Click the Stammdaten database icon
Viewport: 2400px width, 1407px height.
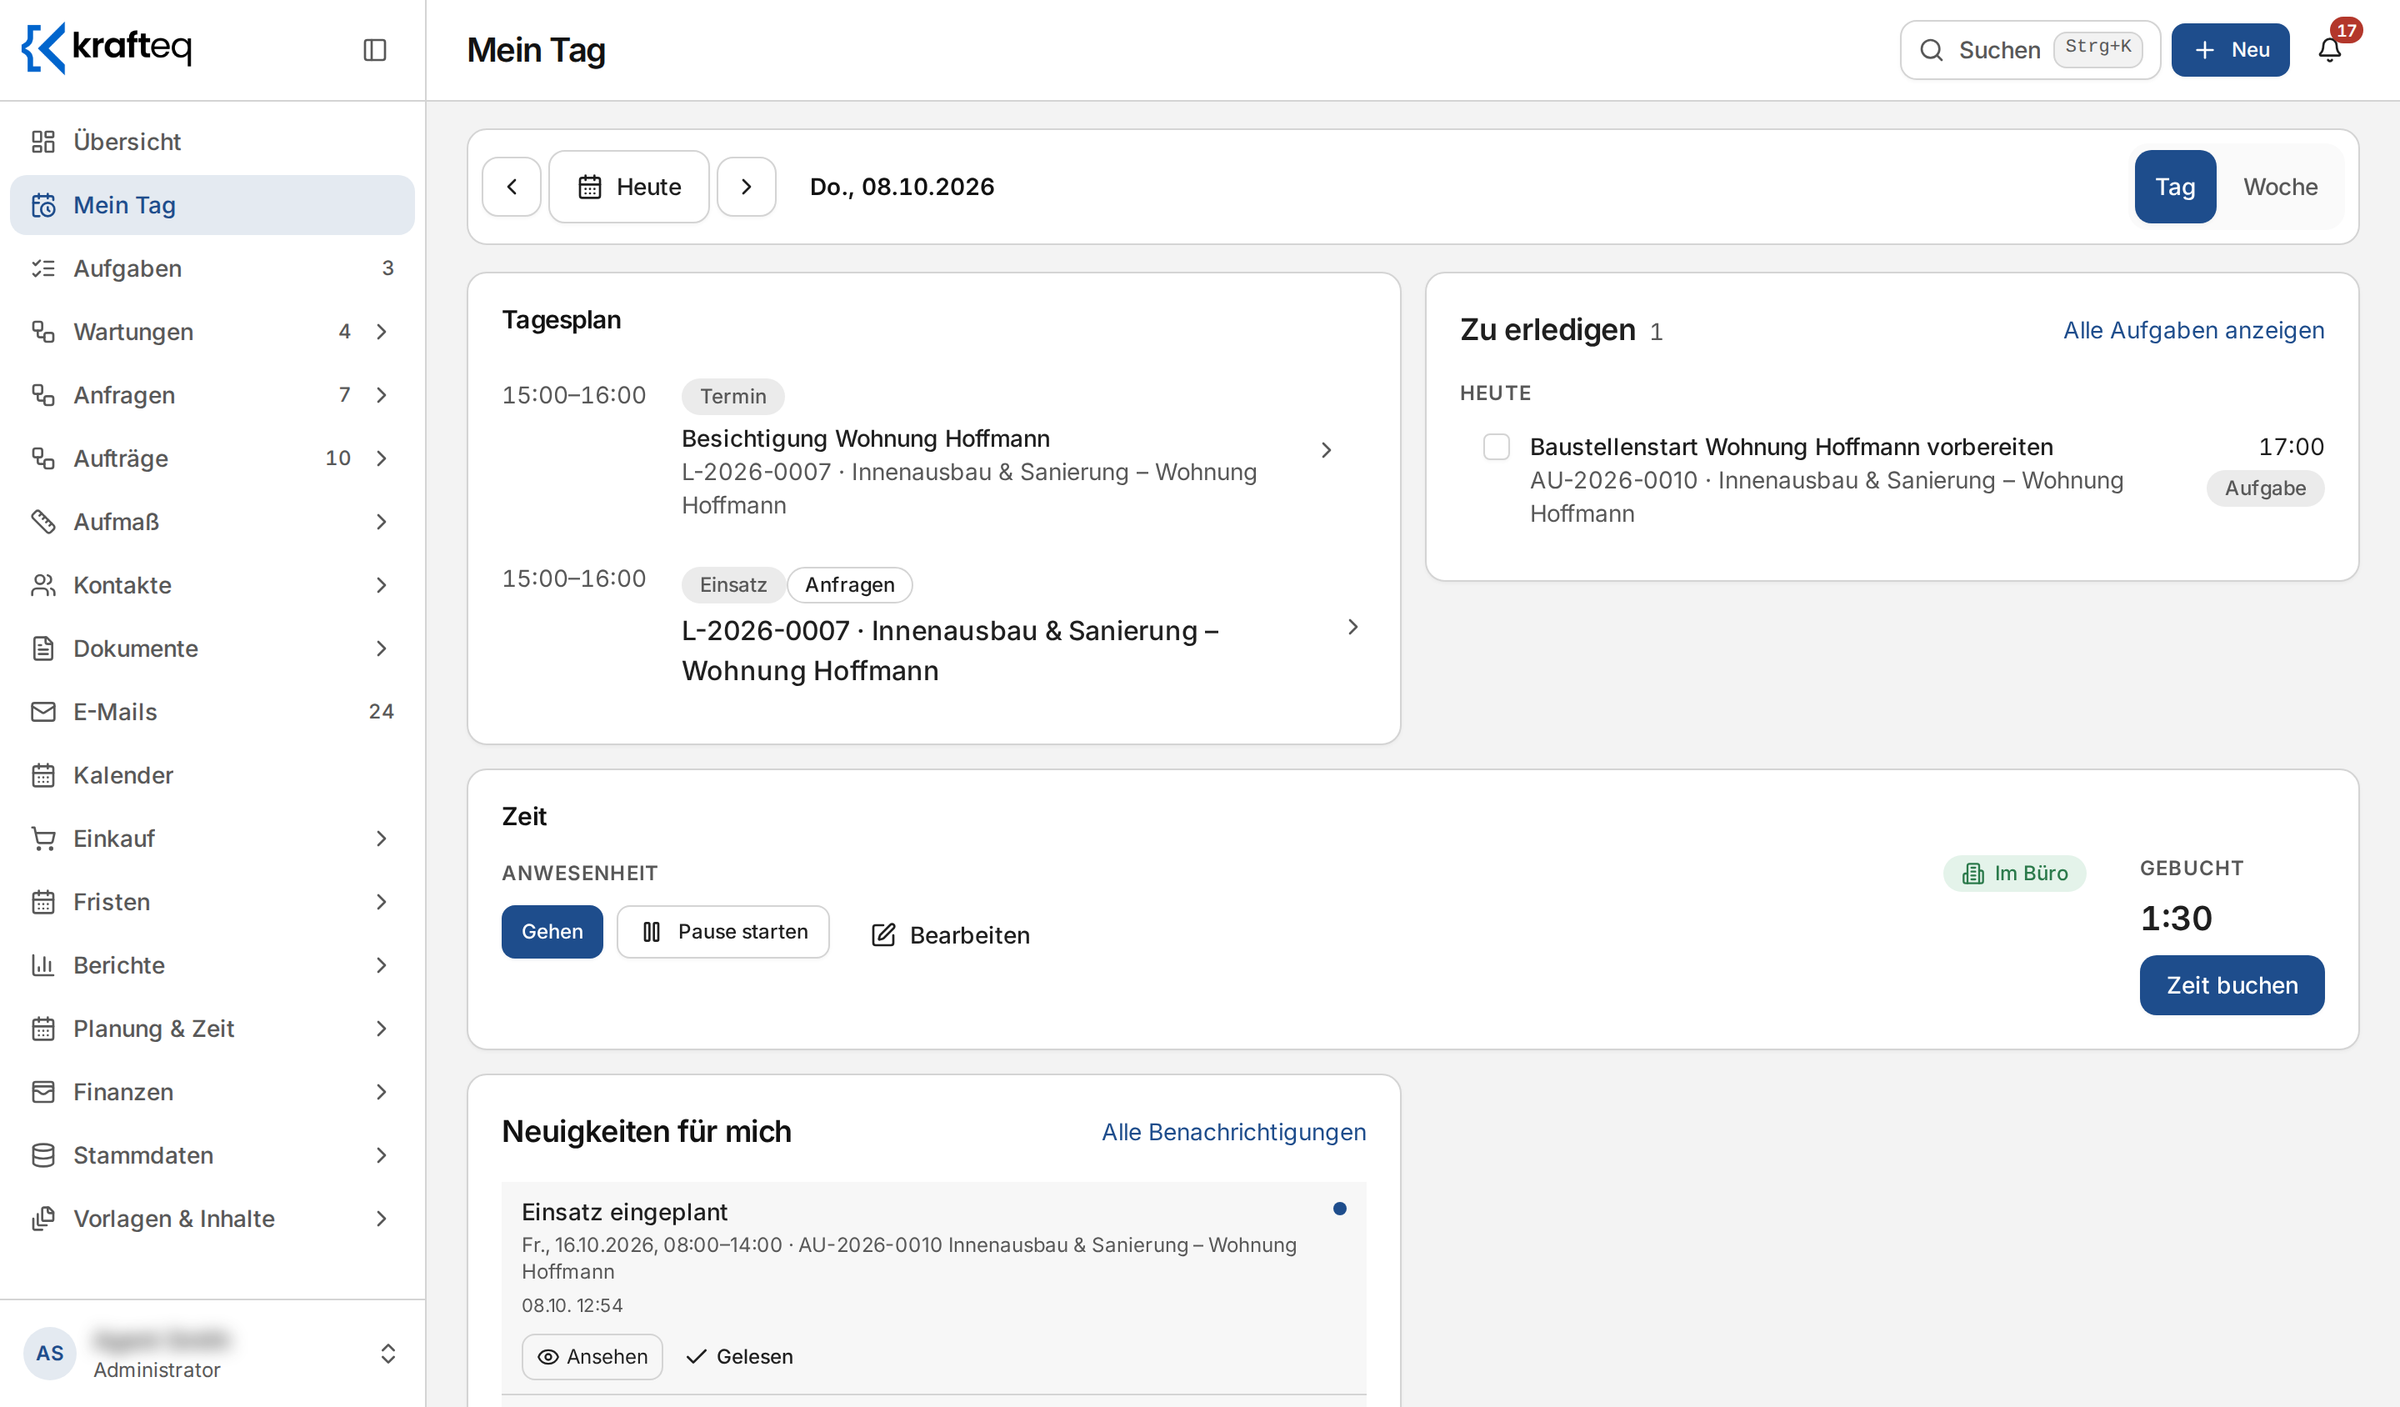[43, 1155]
